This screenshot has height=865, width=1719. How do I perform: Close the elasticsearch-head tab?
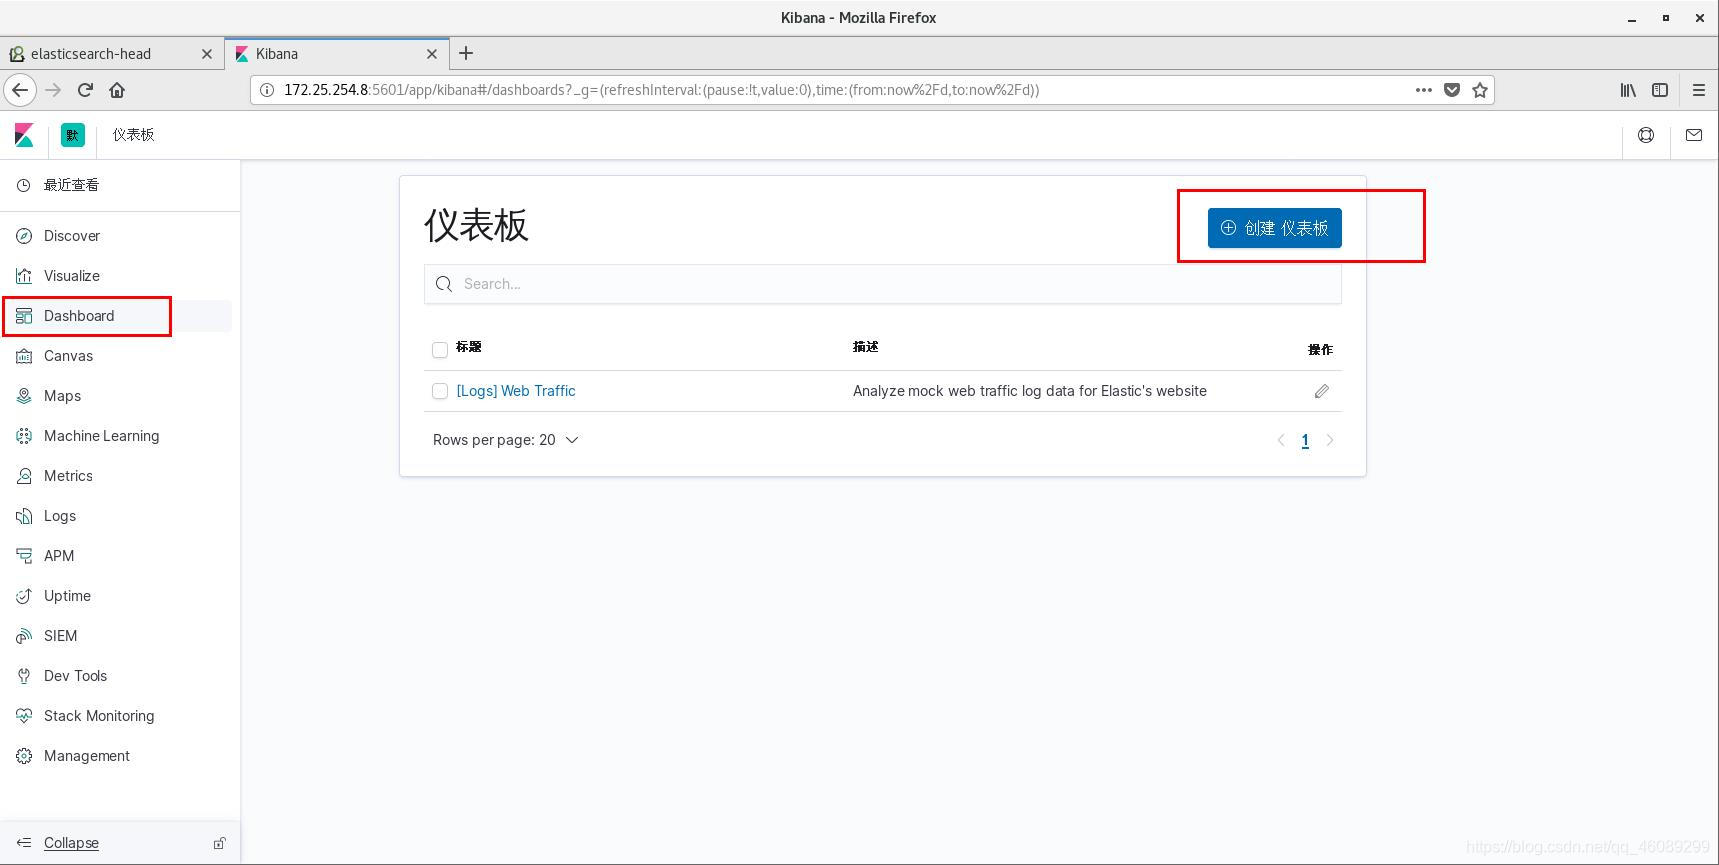click(207, 54)
